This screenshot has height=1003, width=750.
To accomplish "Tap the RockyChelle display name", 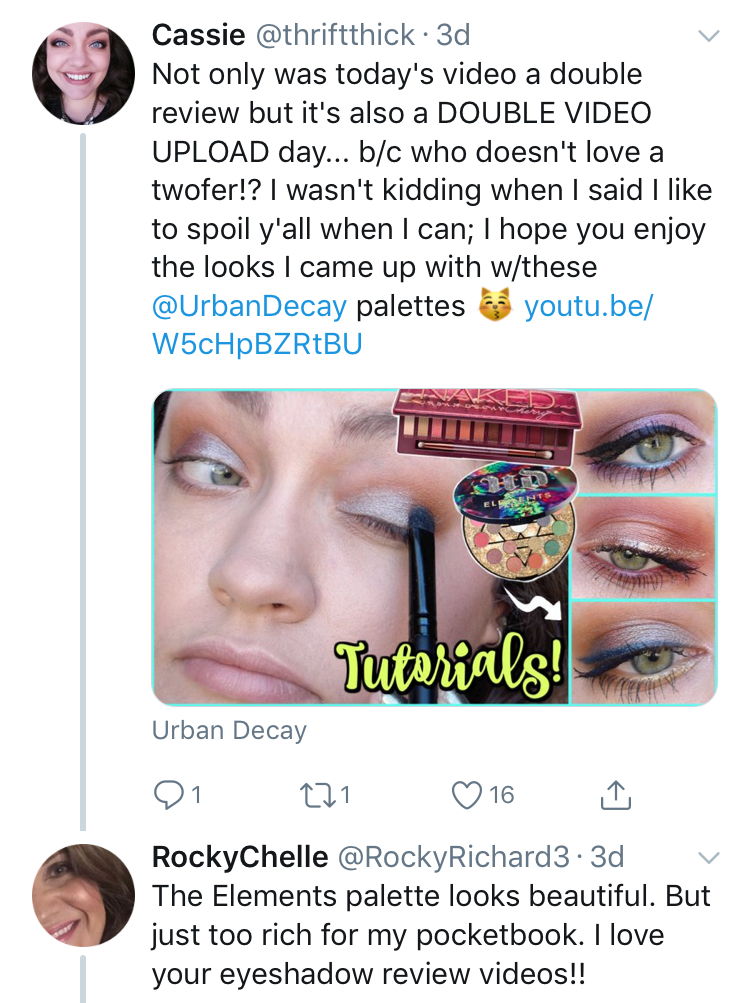I will pyautogui.click(x=239, y=858).
